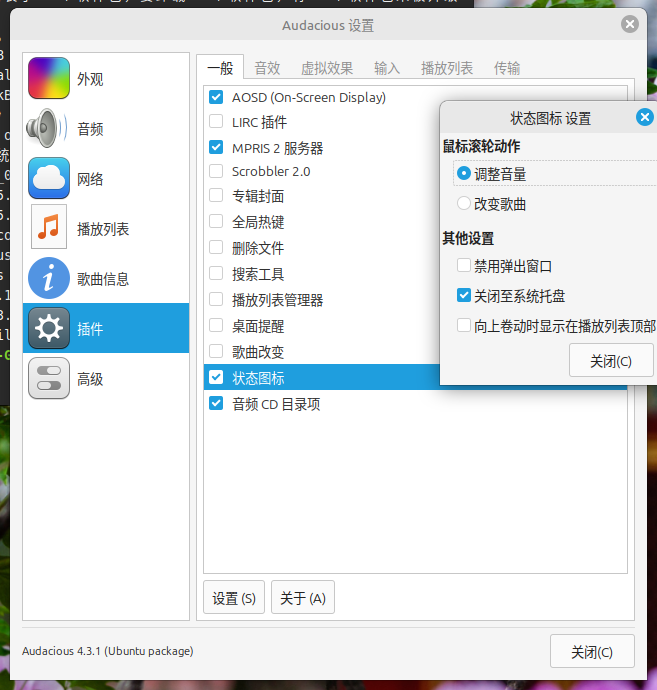Open the 虚拟效果 tab
The height and width of the screenshot is (690, 657).
[327, 68]
